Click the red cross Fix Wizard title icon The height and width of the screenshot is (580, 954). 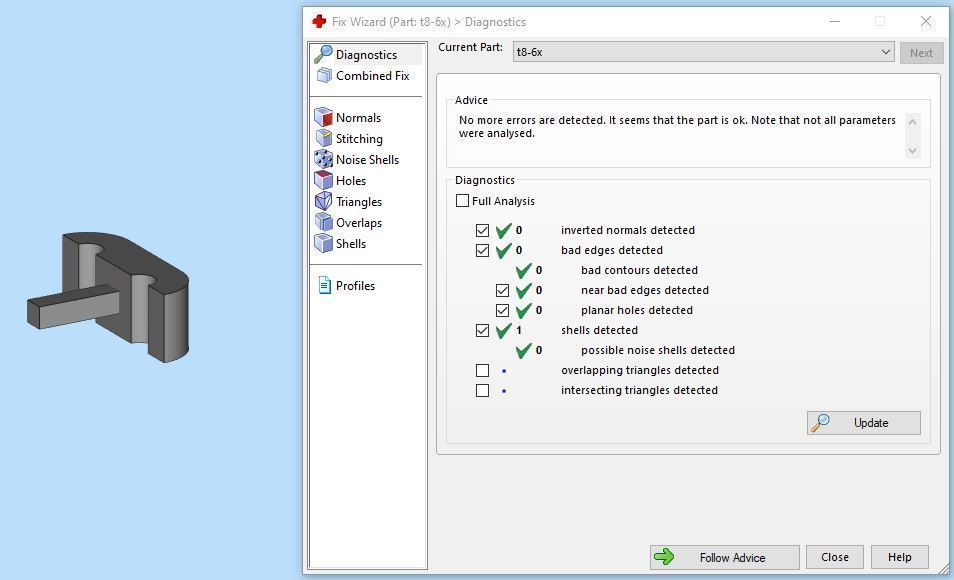coord(319,21)
